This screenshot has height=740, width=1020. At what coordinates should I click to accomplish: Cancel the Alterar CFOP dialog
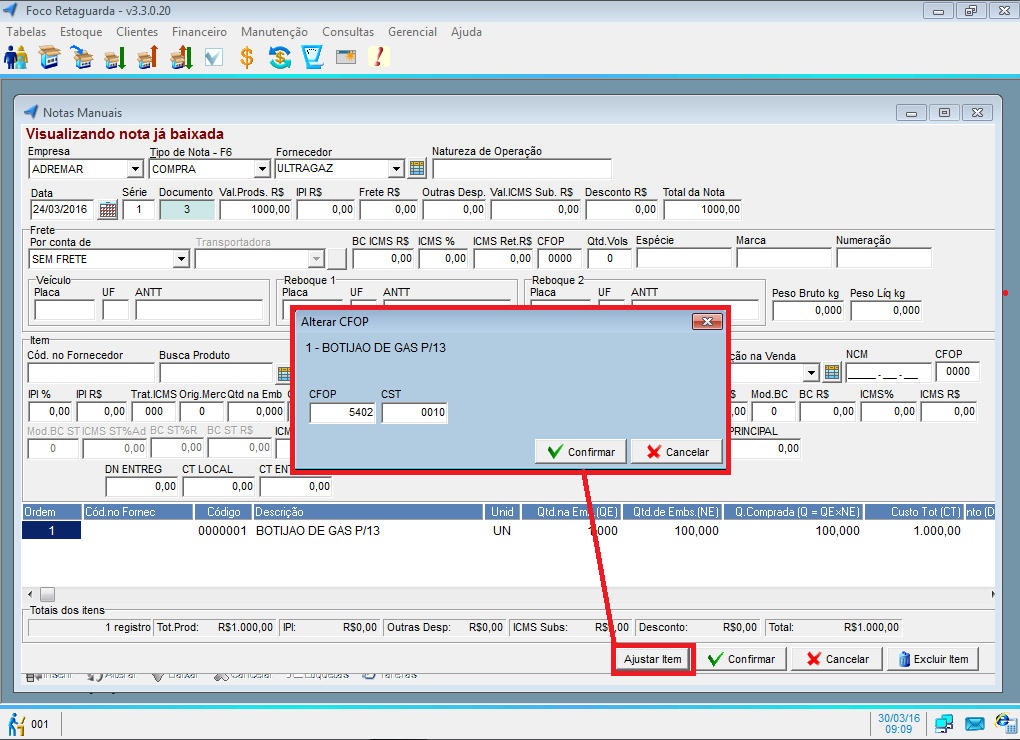pos(677,452)
